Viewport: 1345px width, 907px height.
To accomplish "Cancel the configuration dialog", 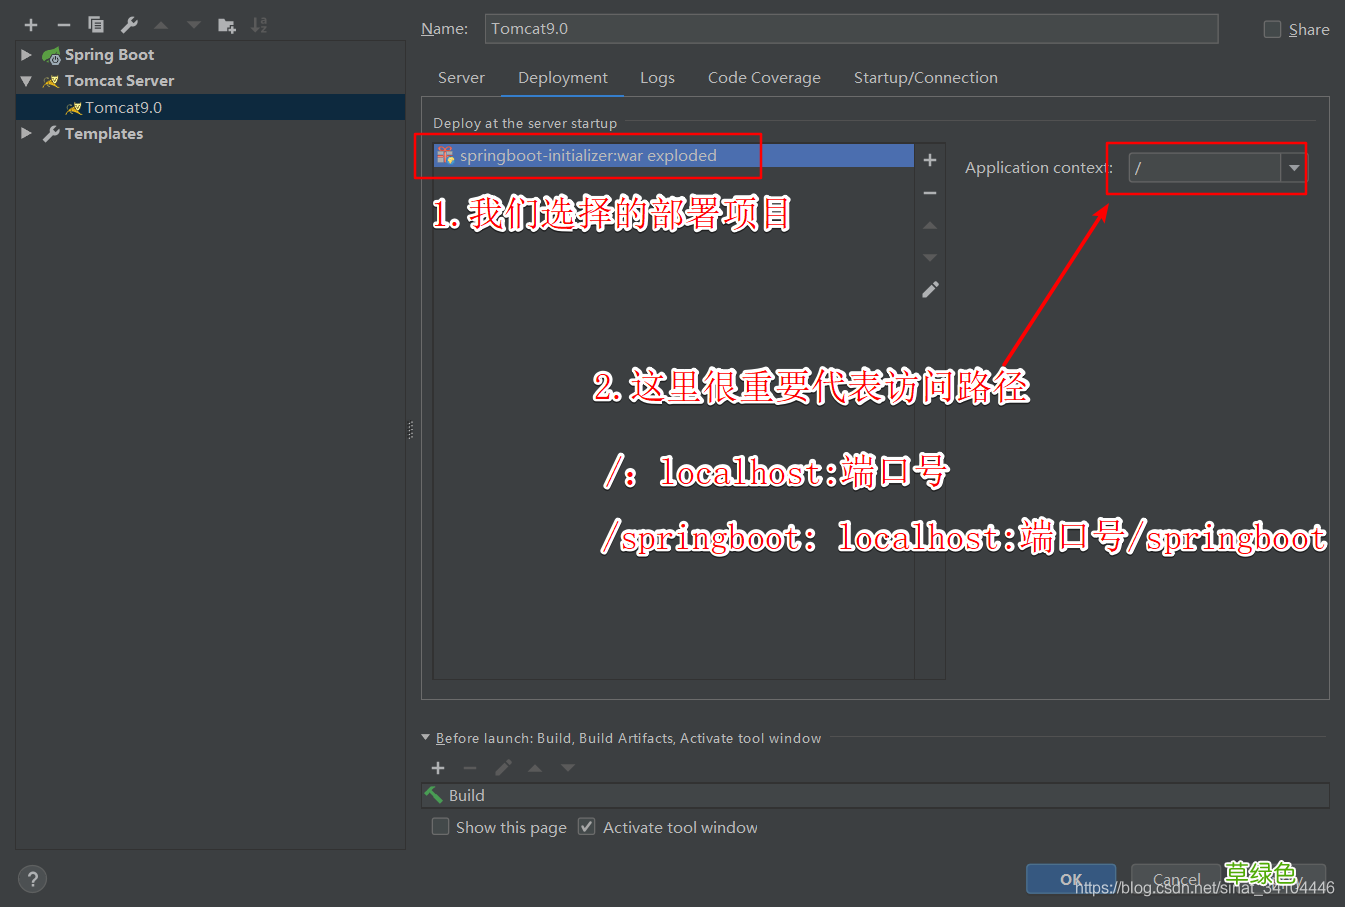I will coord(1175,878).
